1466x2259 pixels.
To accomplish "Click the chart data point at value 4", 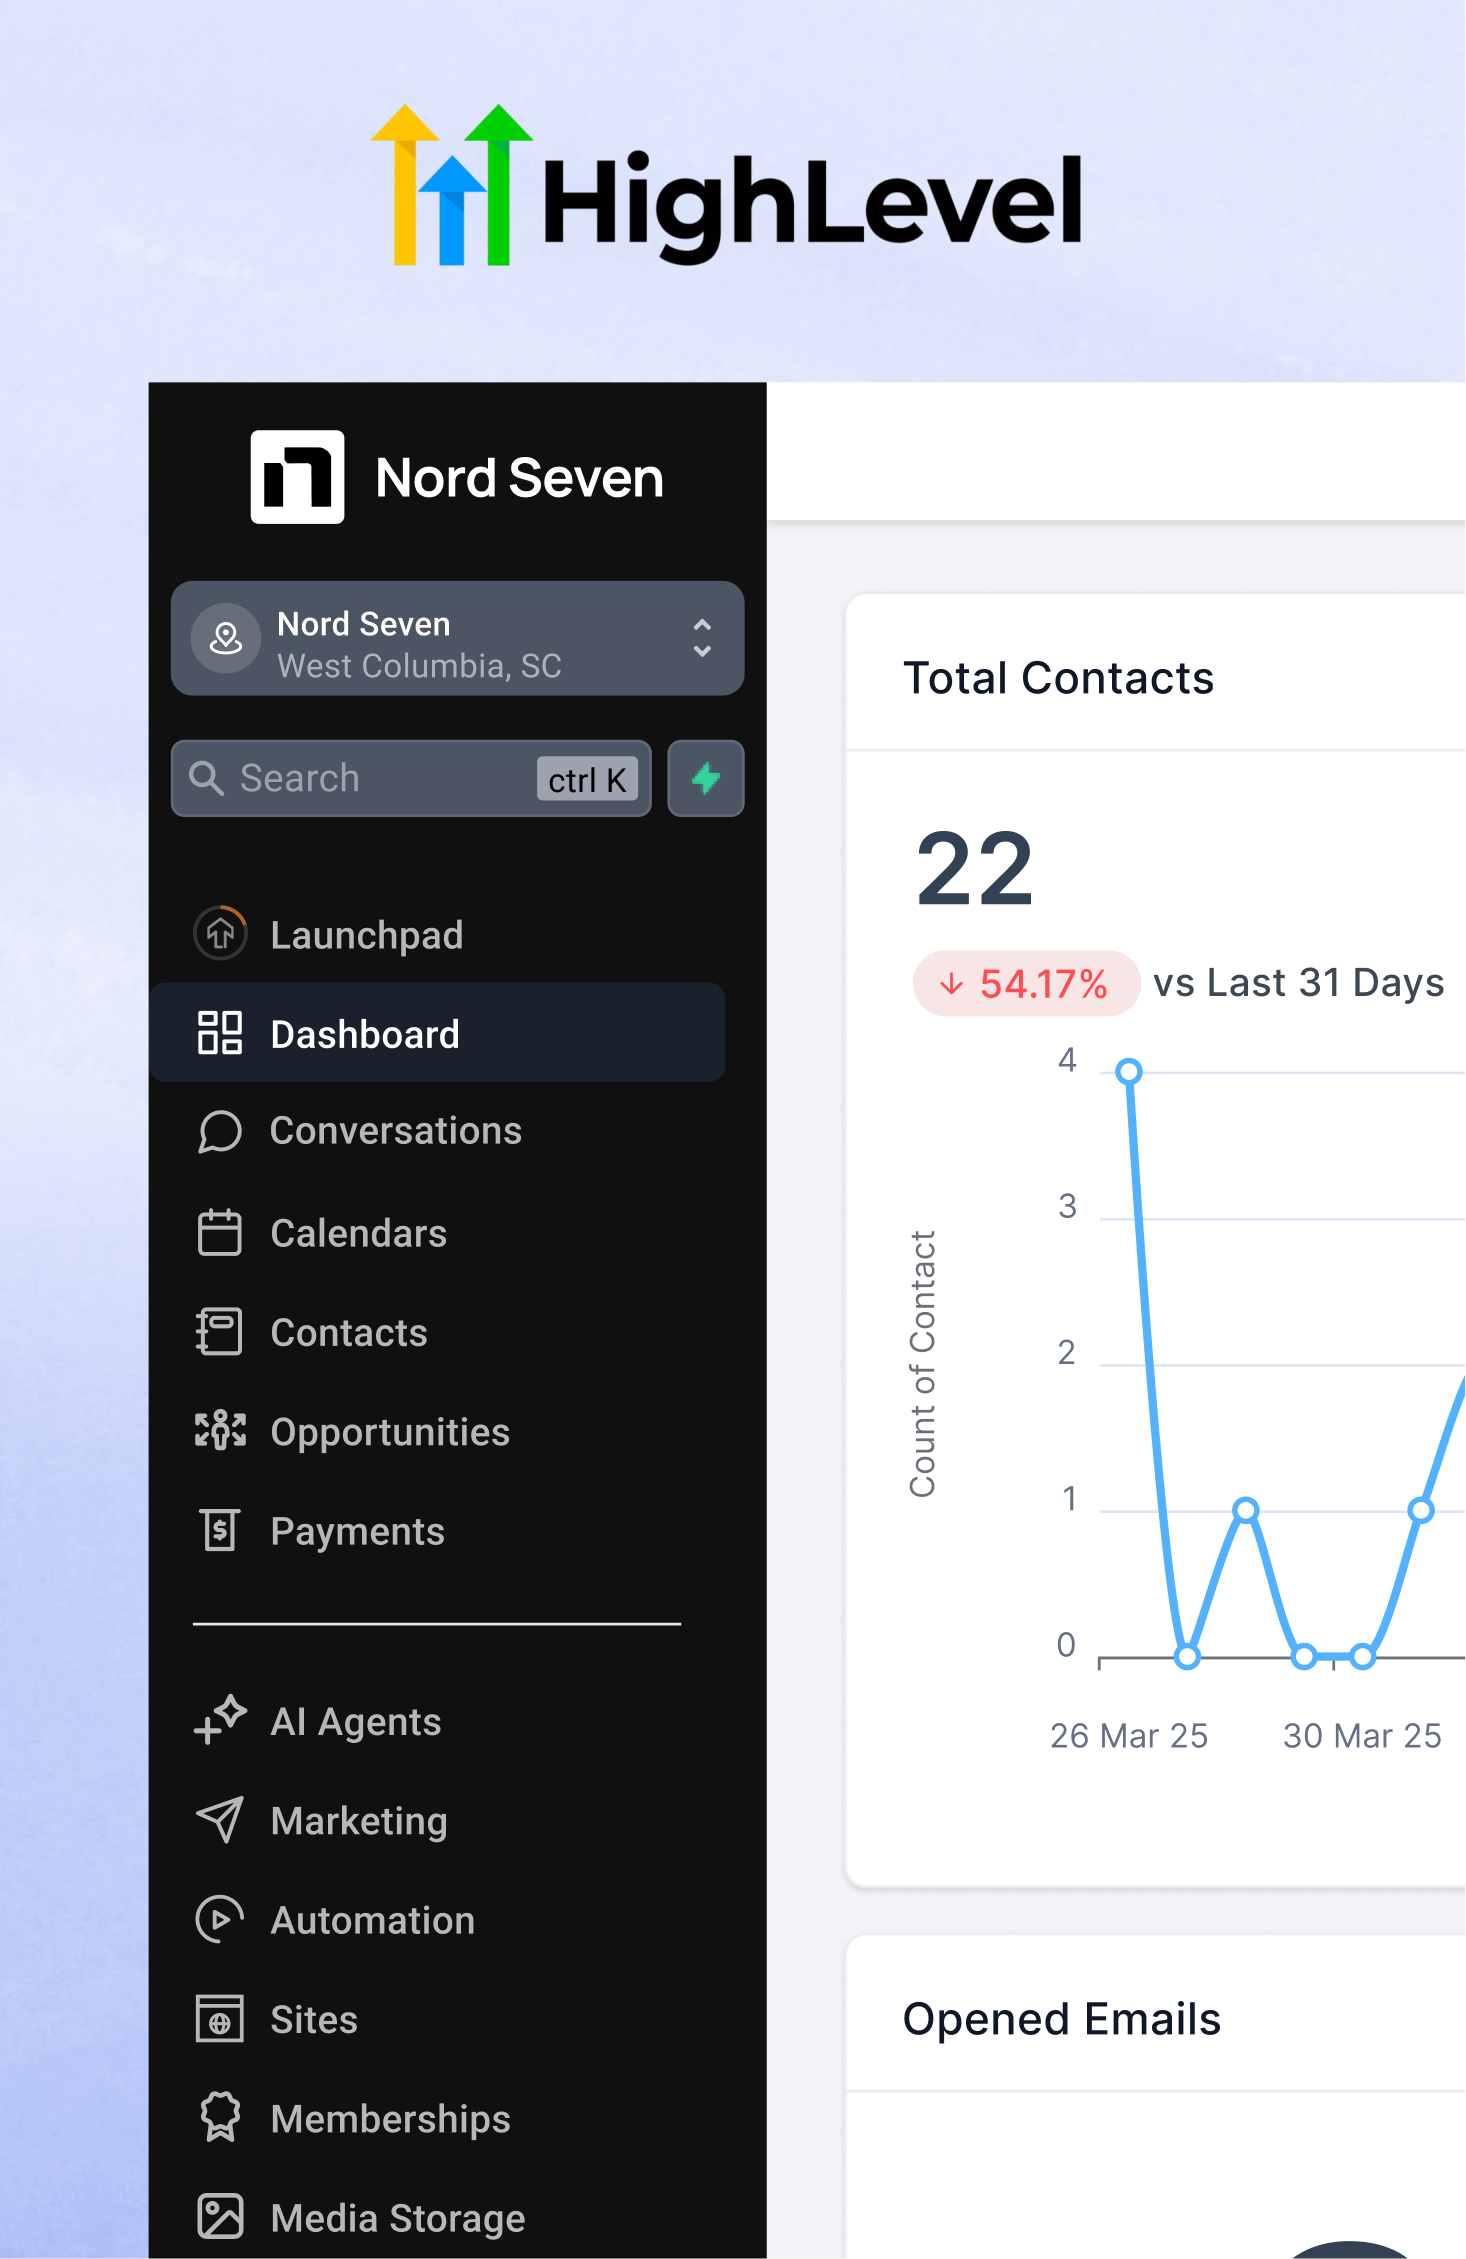I will click(1129, 1071).
